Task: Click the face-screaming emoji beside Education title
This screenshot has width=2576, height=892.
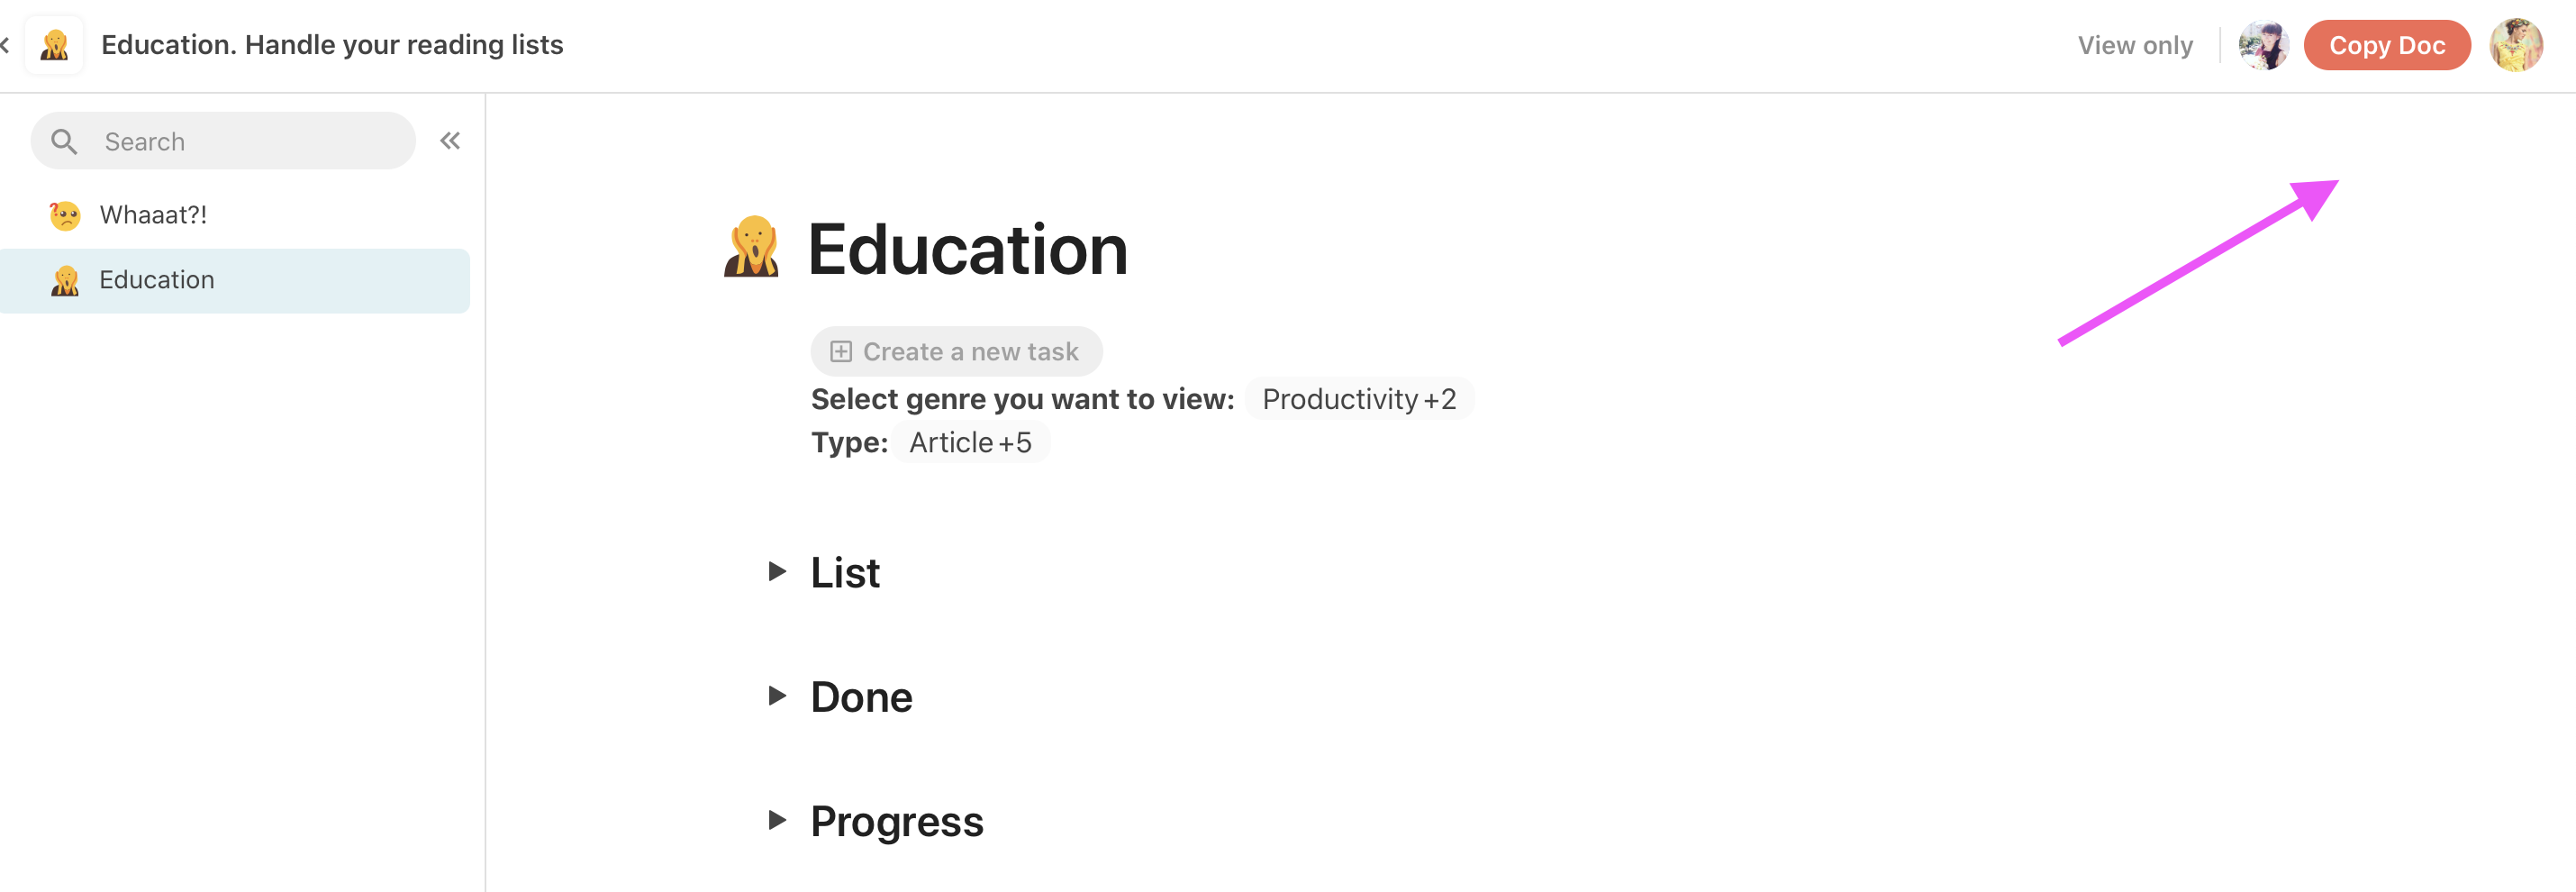Action: pyautogui.click(x=753, y=250)
